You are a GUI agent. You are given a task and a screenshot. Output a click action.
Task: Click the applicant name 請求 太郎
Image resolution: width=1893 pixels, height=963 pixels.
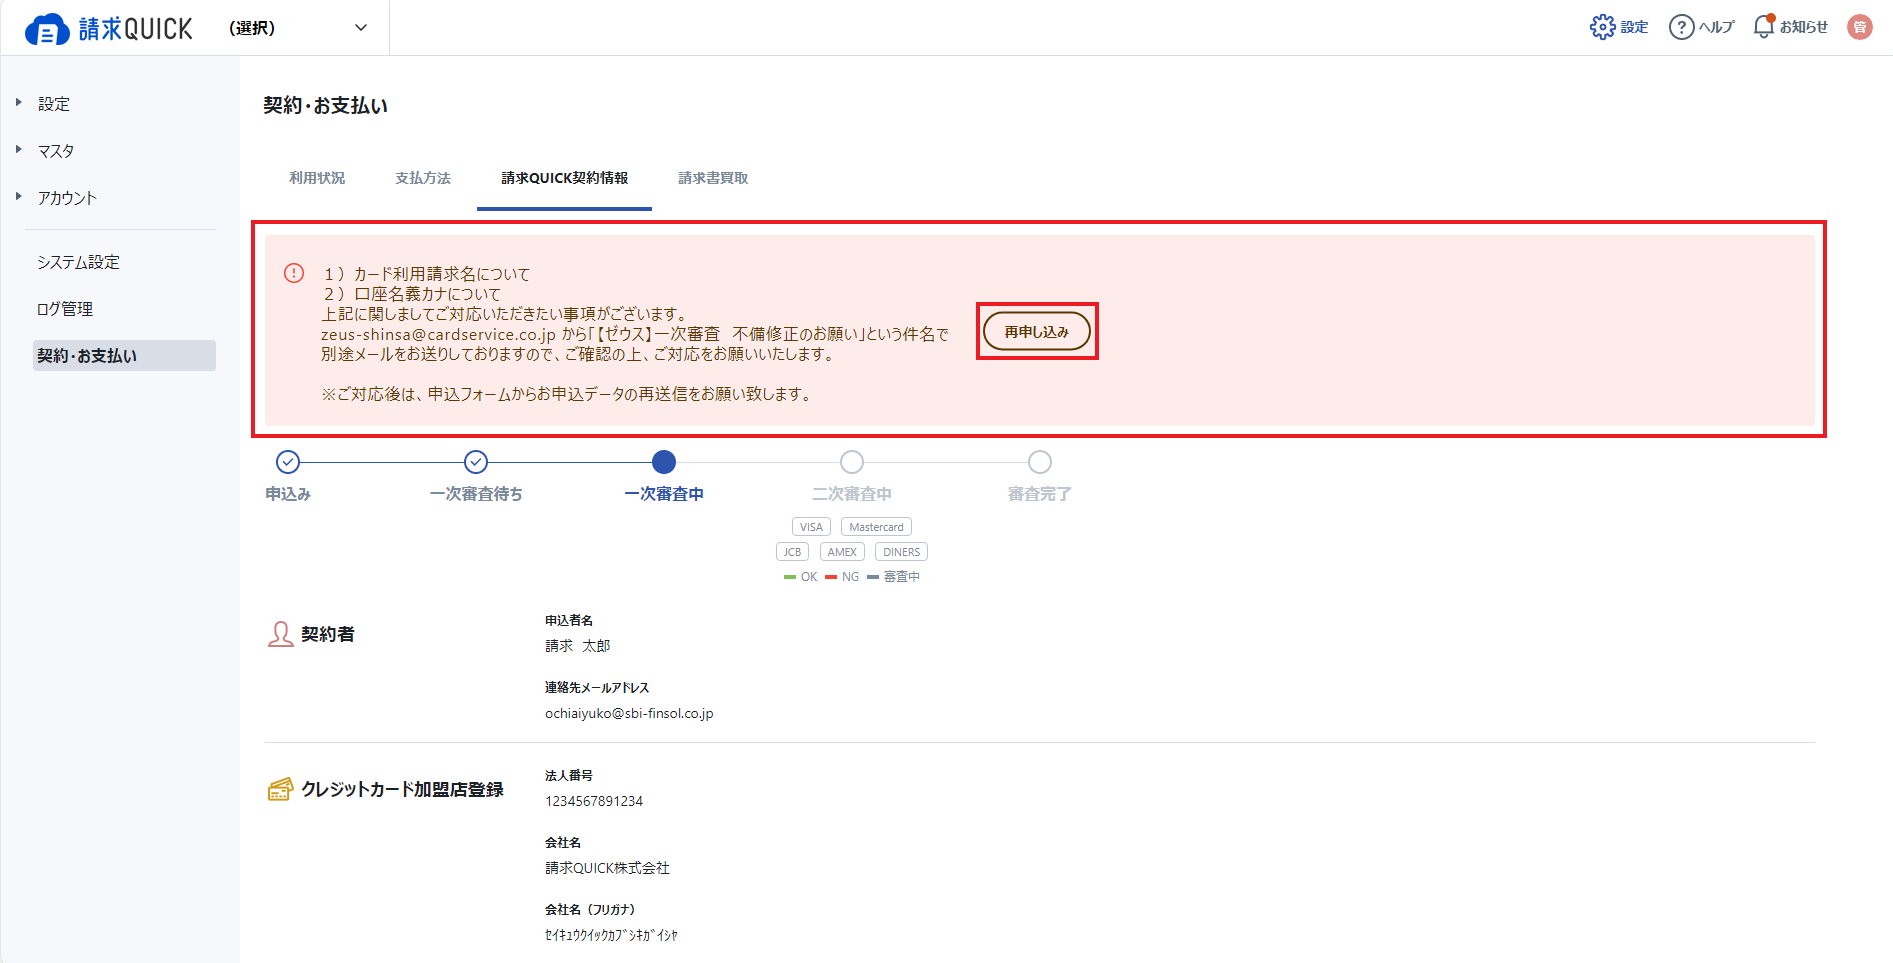577,646
